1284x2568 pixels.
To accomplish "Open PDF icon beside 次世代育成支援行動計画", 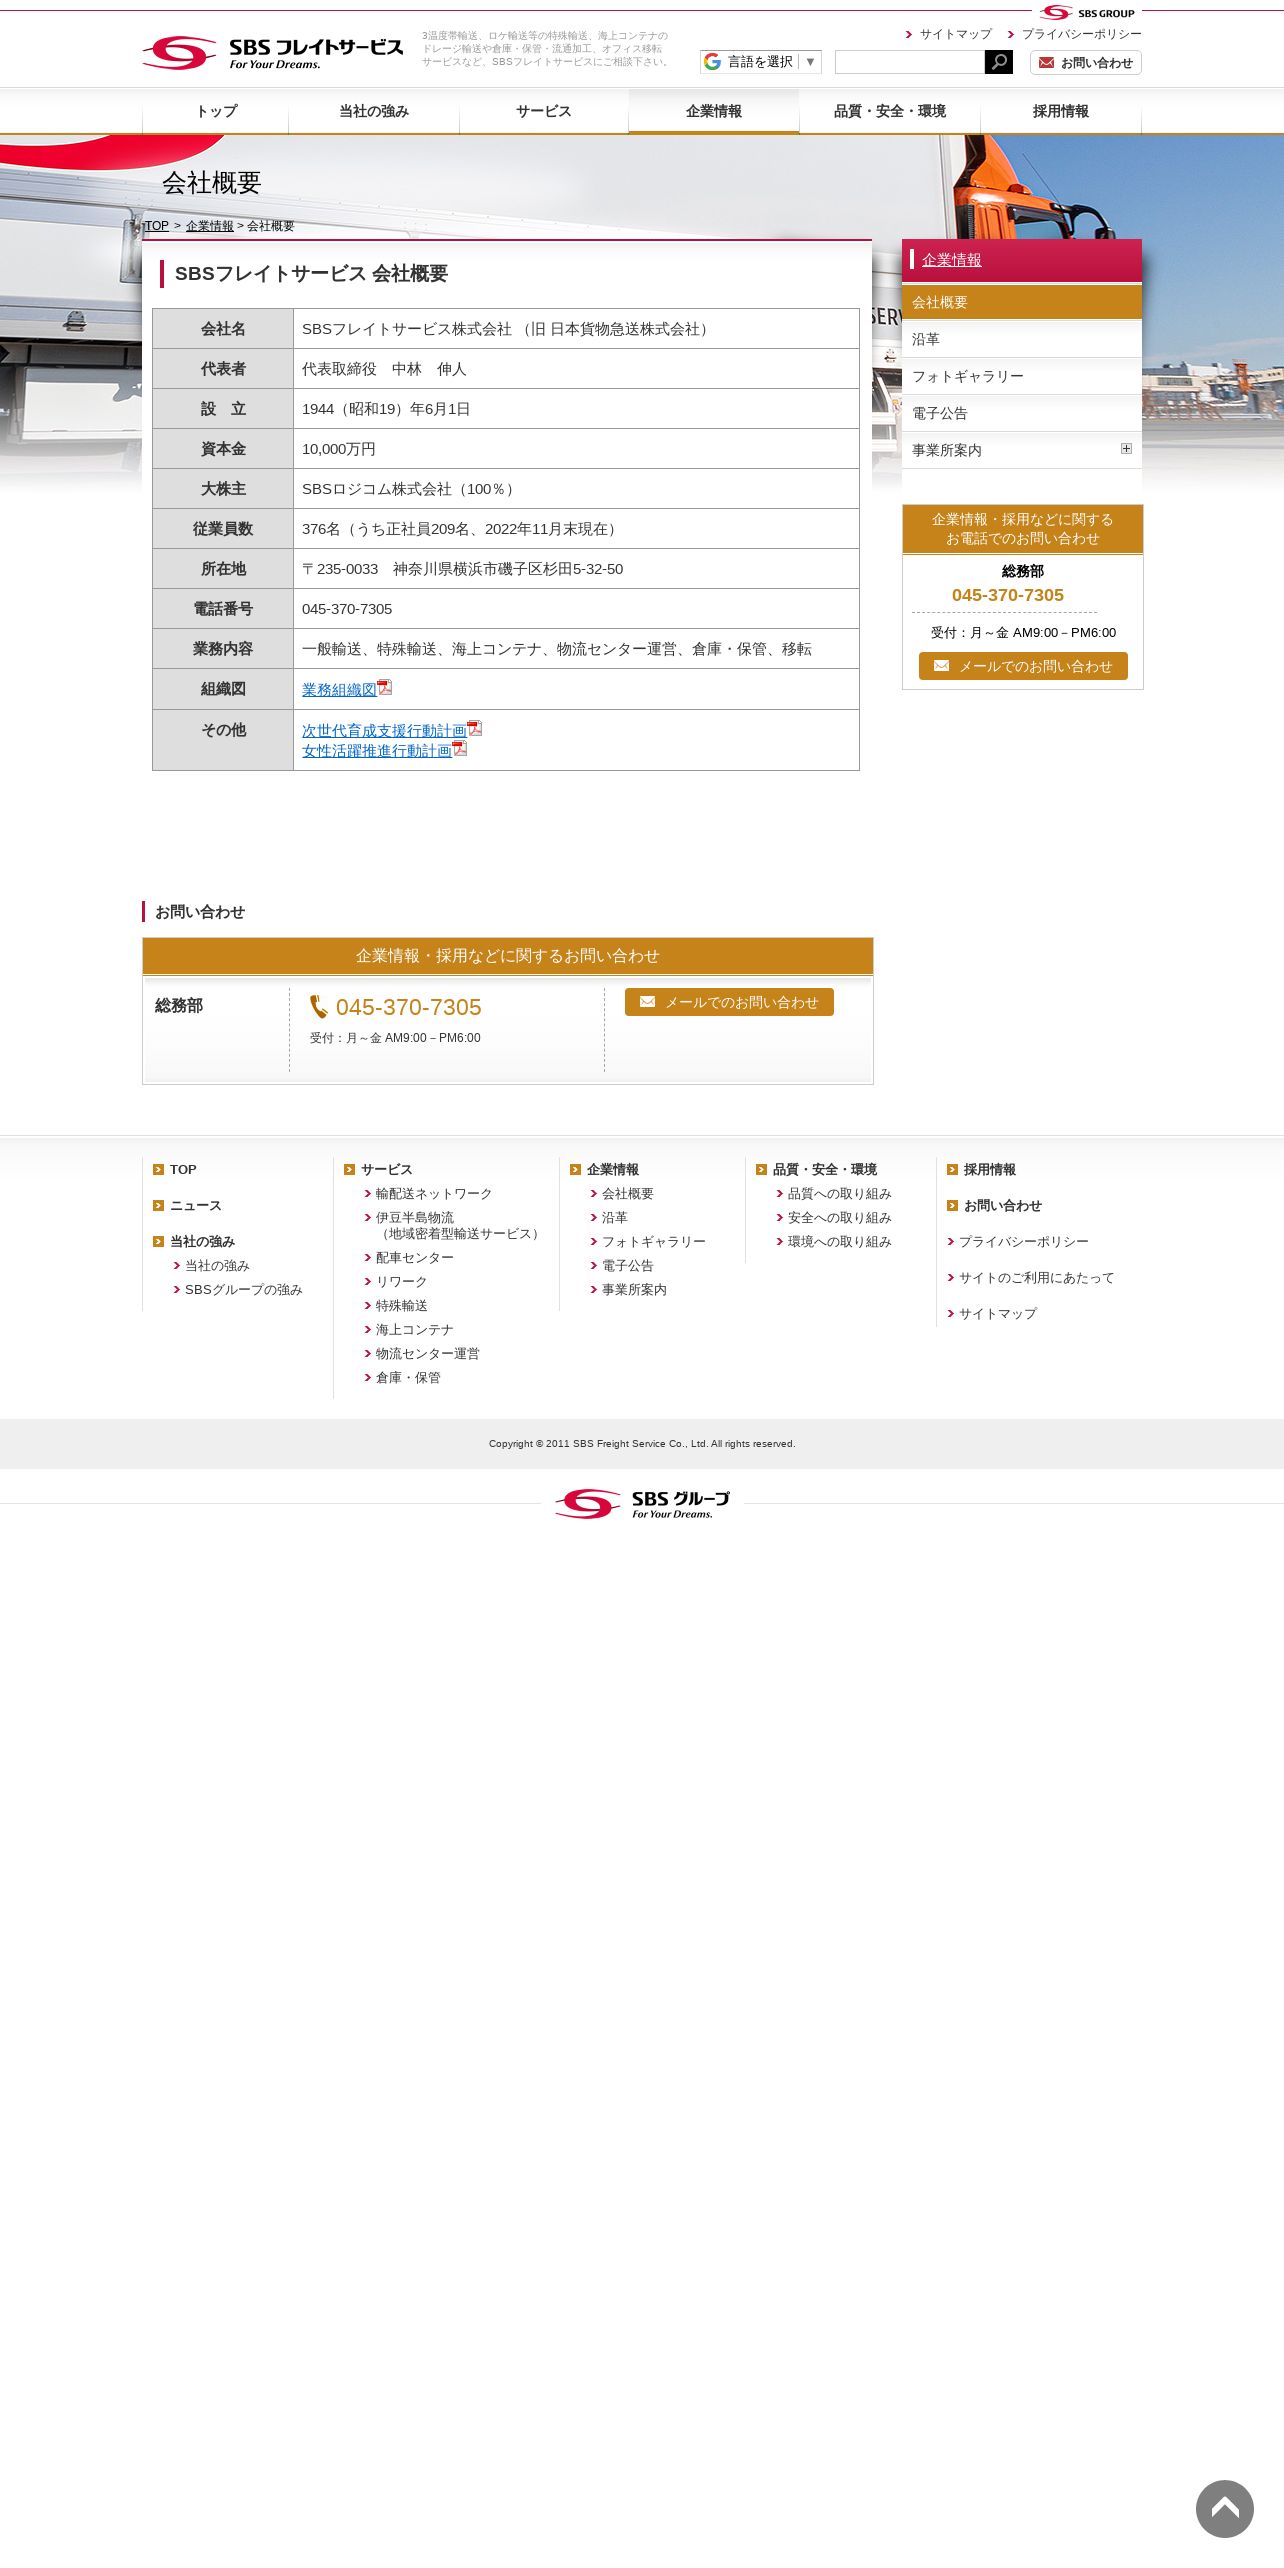I will [475, 729].
